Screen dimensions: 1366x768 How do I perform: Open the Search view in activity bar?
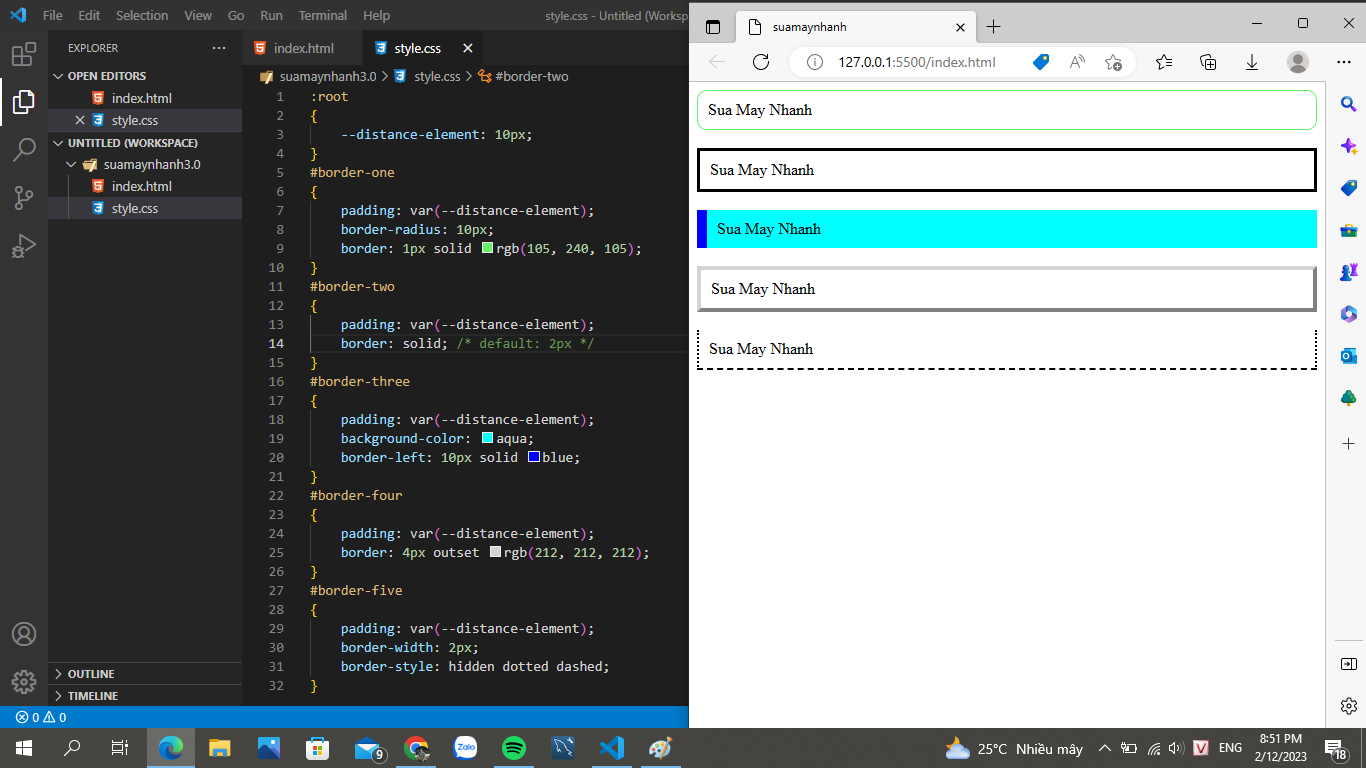(24, 150)
